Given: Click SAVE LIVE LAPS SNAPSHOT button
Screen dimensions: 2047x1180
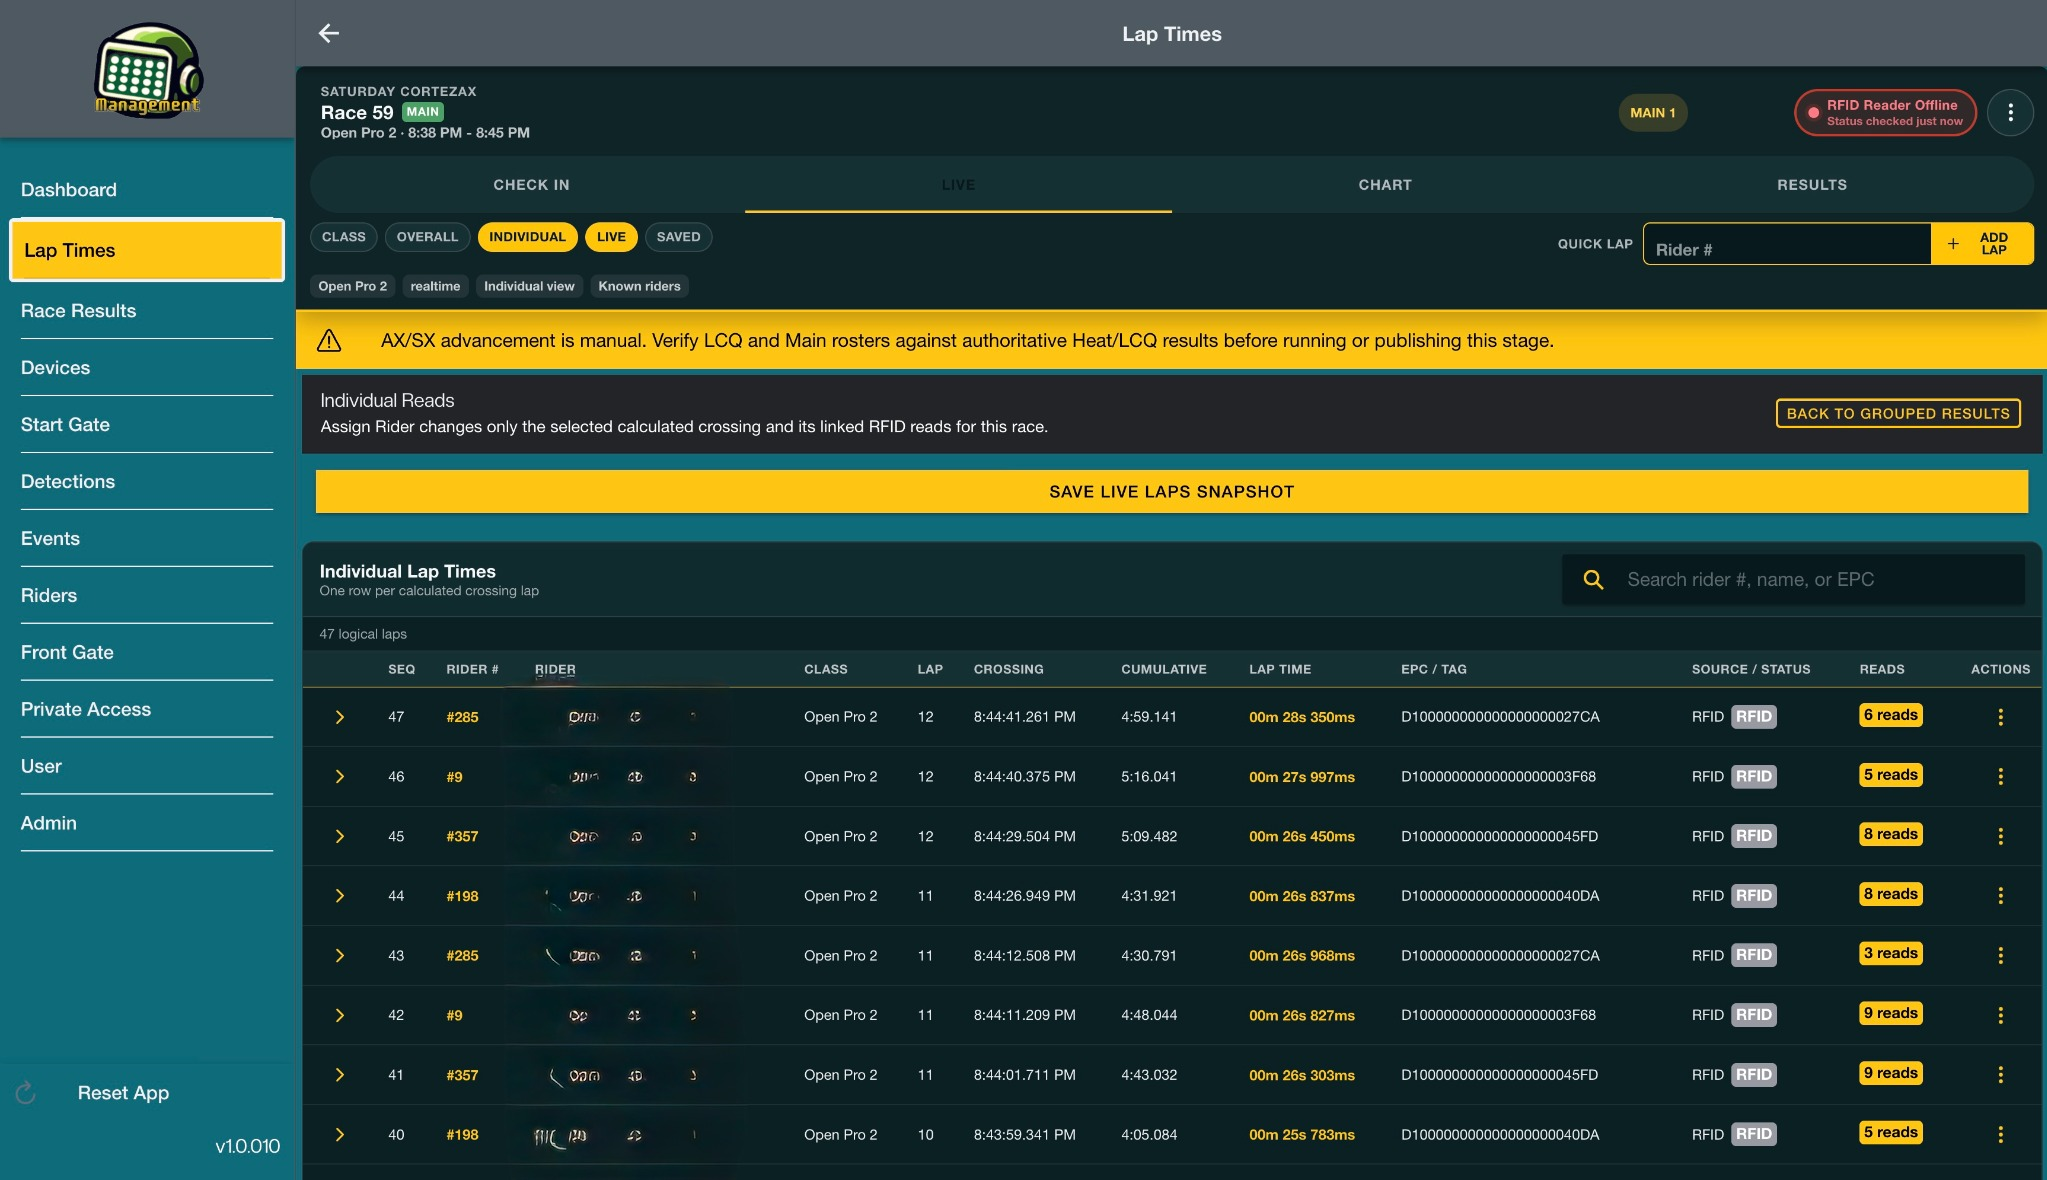Looking at the screenshot, I should coord(1171,492).
